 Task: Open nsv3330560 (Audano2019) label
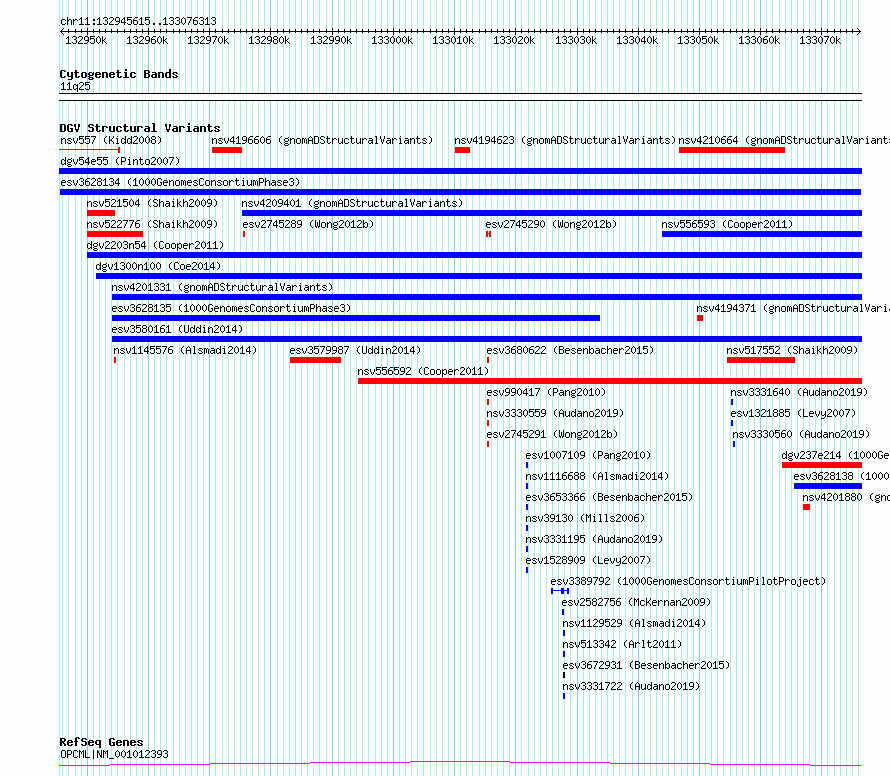point(801,434)
